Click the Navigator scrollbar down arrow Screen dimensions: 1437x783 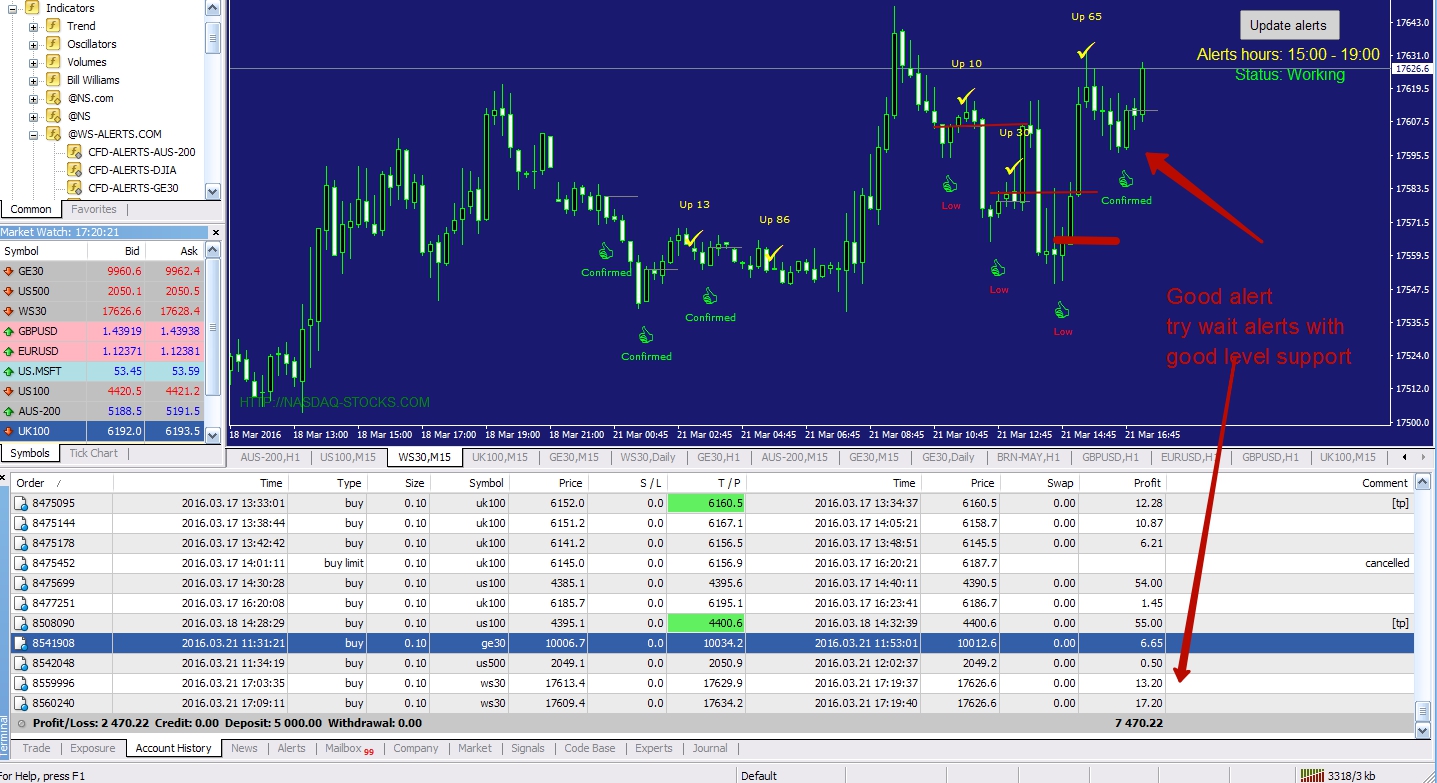pos(212,190)
